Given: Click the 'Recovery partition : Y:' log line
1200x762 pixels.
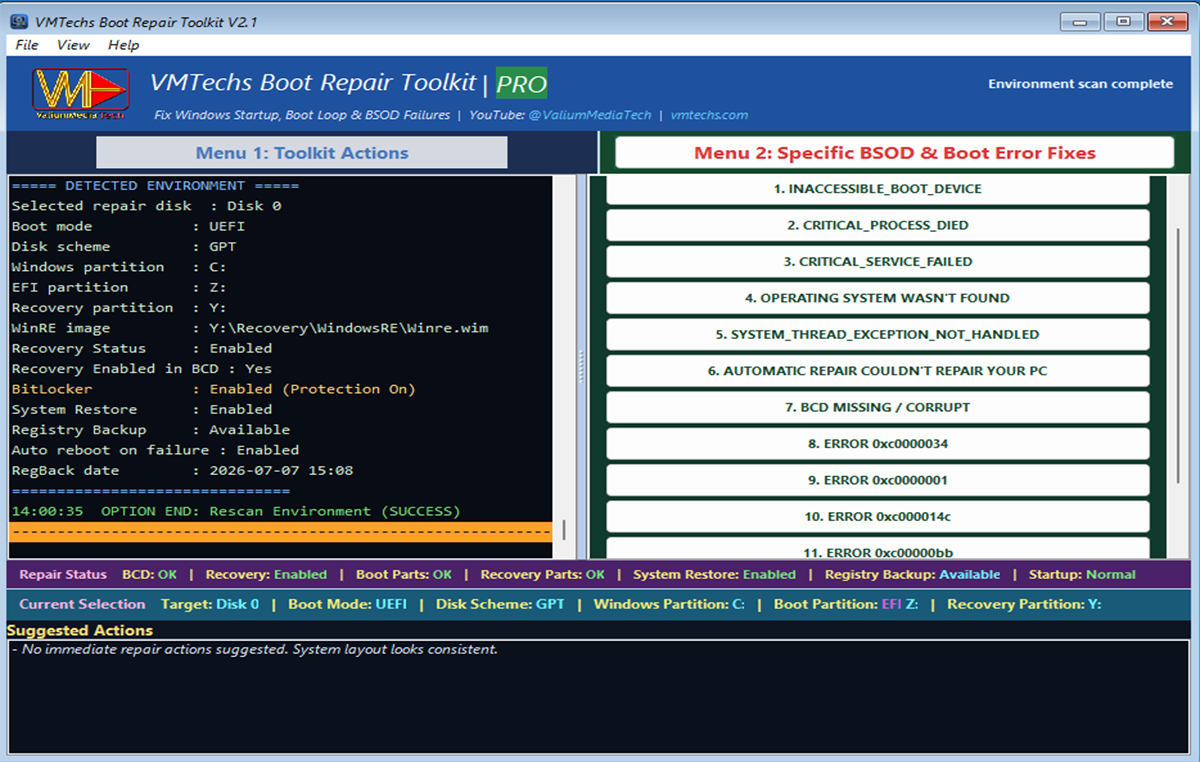Looking at the screenshot, I should click(x=119, y=308).
